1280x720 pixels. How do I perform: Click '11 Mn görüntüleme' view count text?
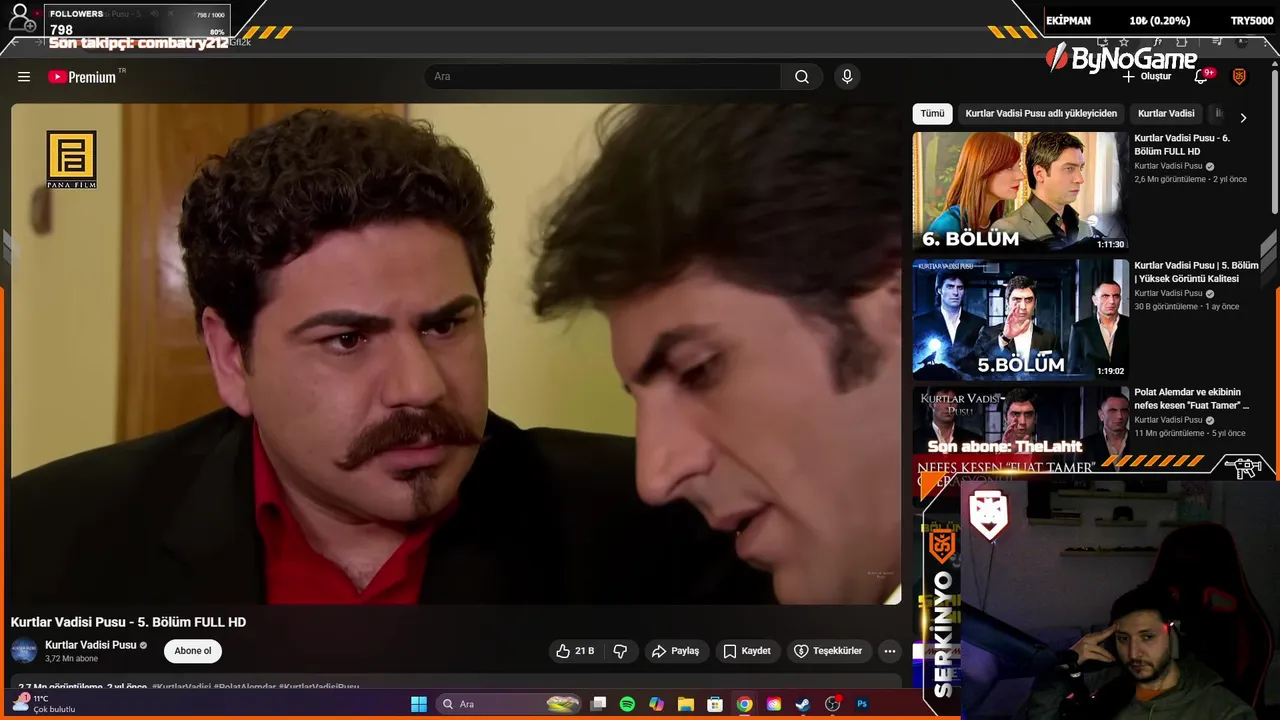point(1168,434)
